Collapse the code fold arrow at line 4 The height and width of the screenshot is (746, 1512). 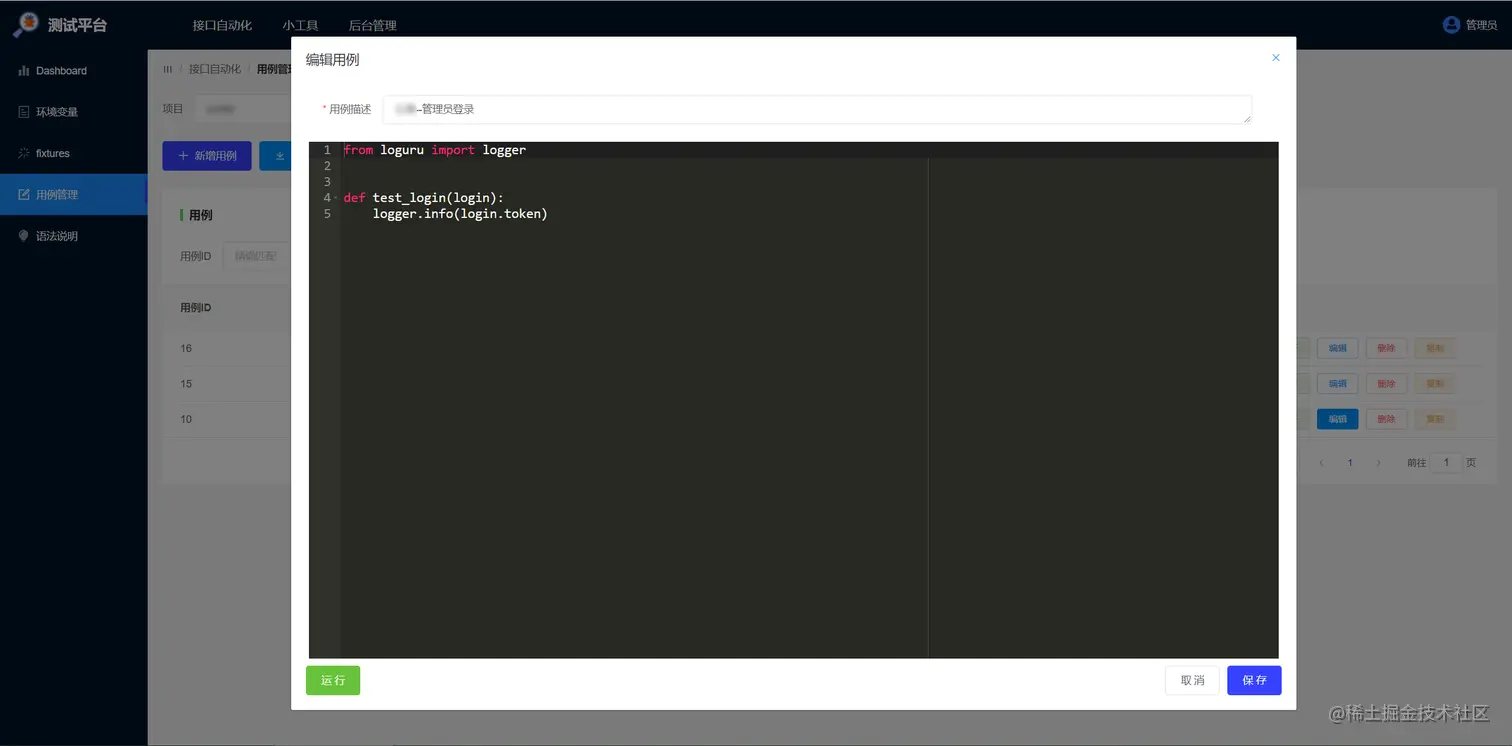pos(338,198)
